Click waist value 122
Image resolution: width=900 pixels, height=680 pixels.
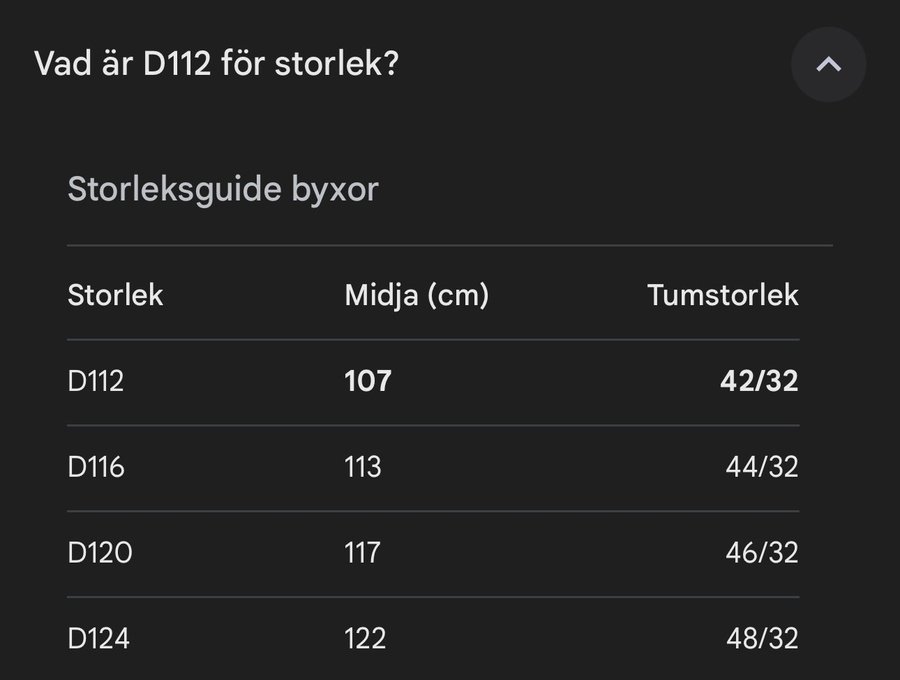click(365, 638)
